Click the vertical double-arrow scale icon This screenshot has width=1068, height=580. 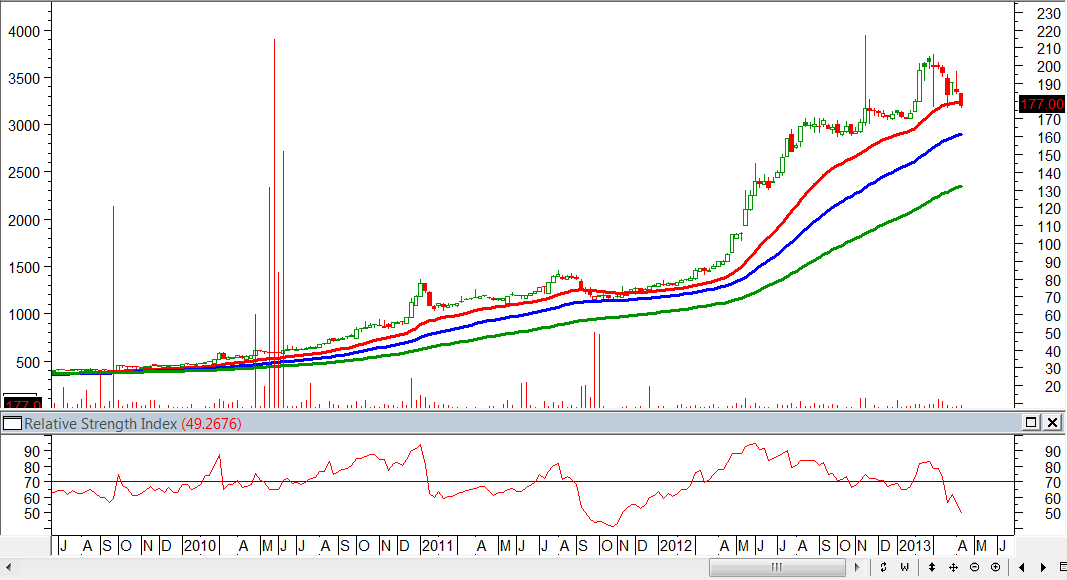tap(932, 567)
